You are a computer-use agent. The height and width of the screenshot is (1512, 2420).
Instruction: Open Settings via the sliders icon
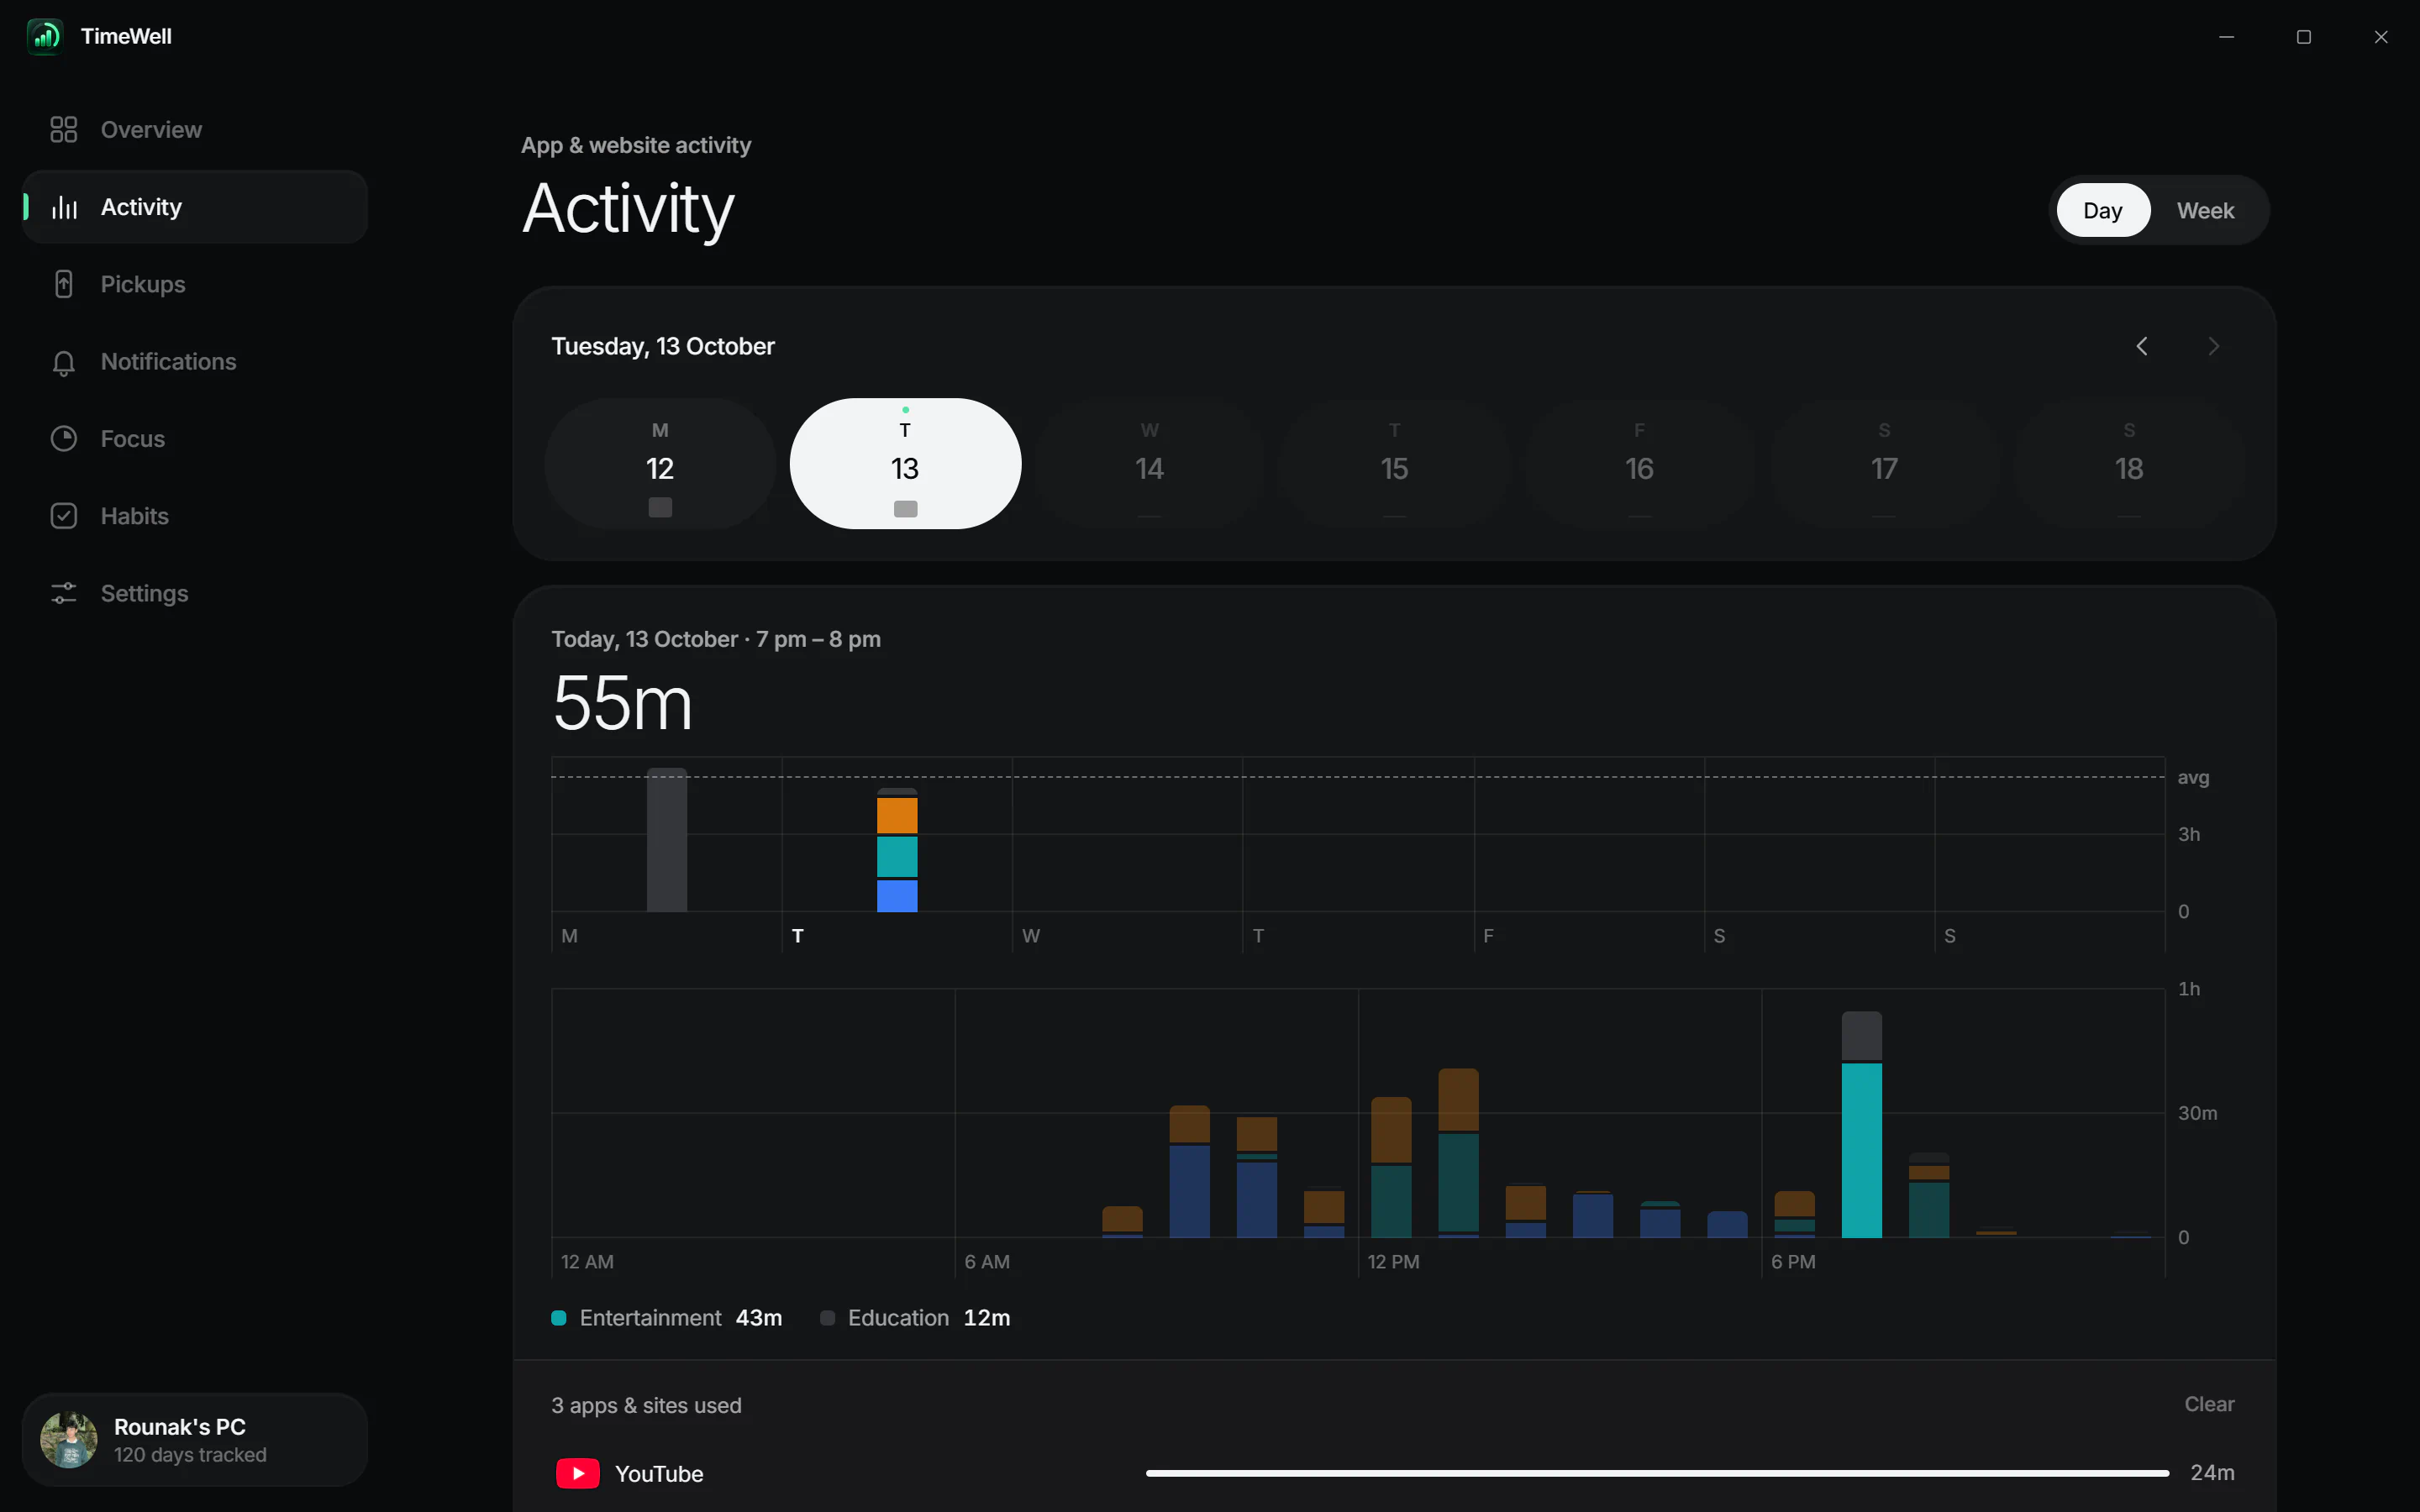pos(64,593)
